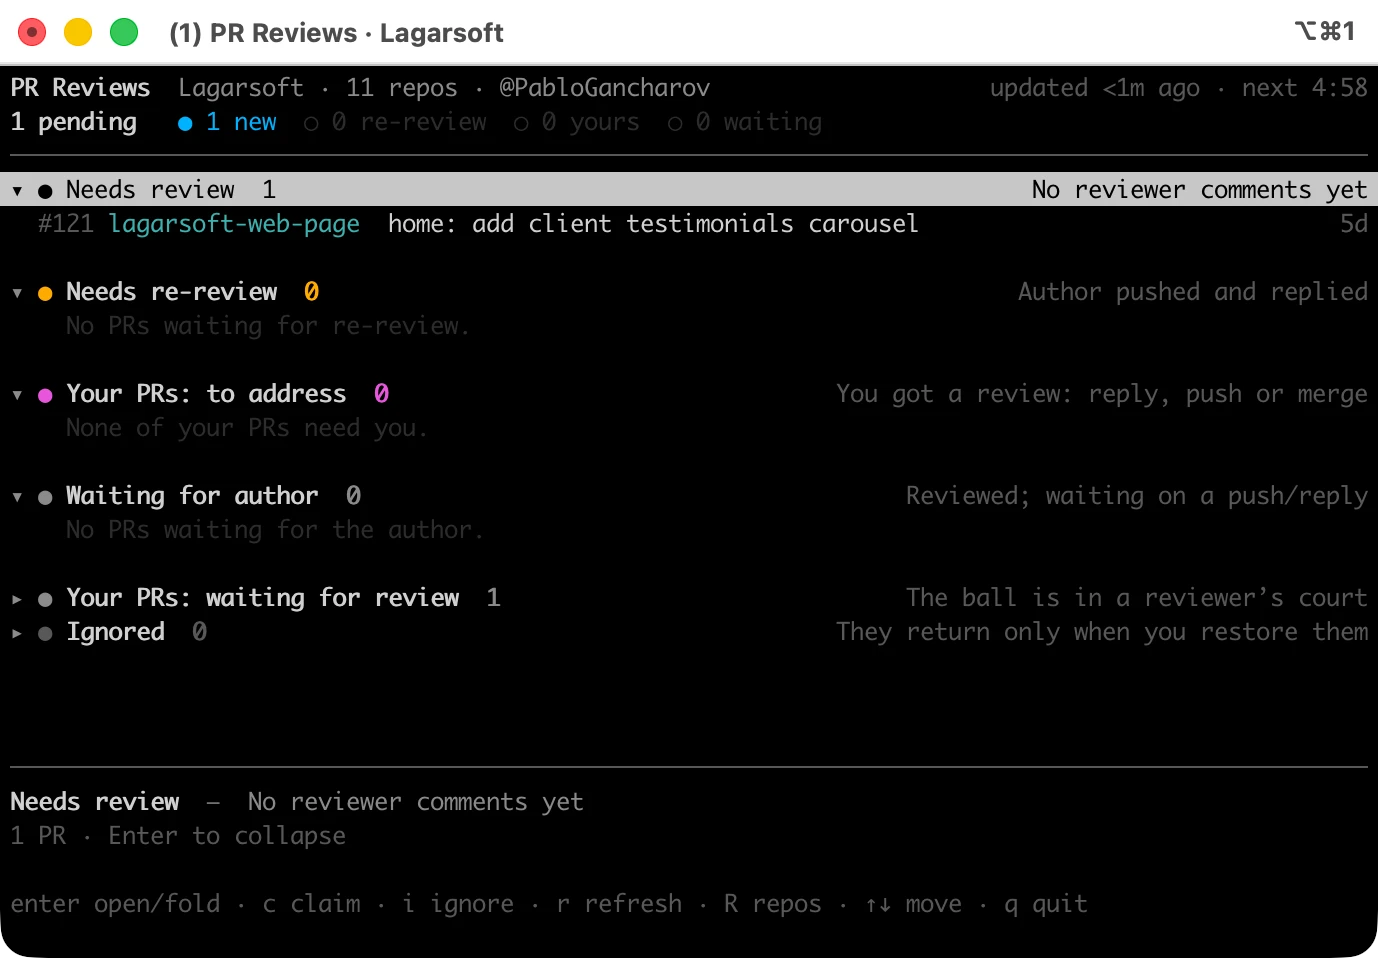This screenshot has height=958, width=1378.
Task: Click the hollow circle beside 0 re-review
Action: click(311, 123)
